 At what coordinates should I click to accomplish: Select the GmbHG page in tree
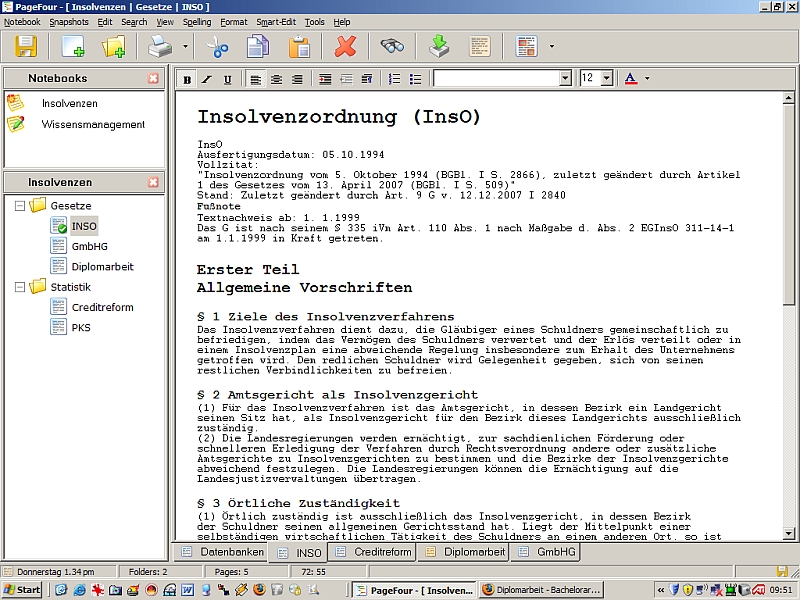coord(89,246)
